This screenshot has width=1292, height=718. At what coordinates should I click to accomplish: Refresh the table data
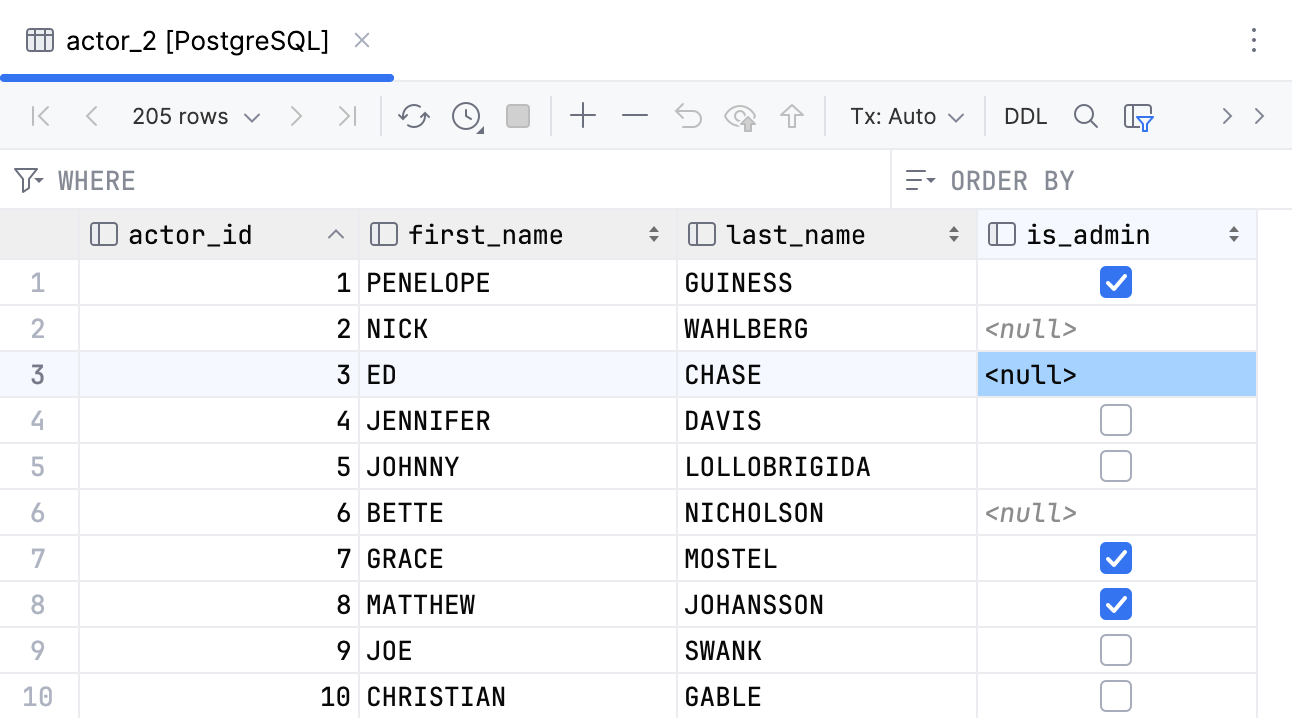tap(413, 116)
